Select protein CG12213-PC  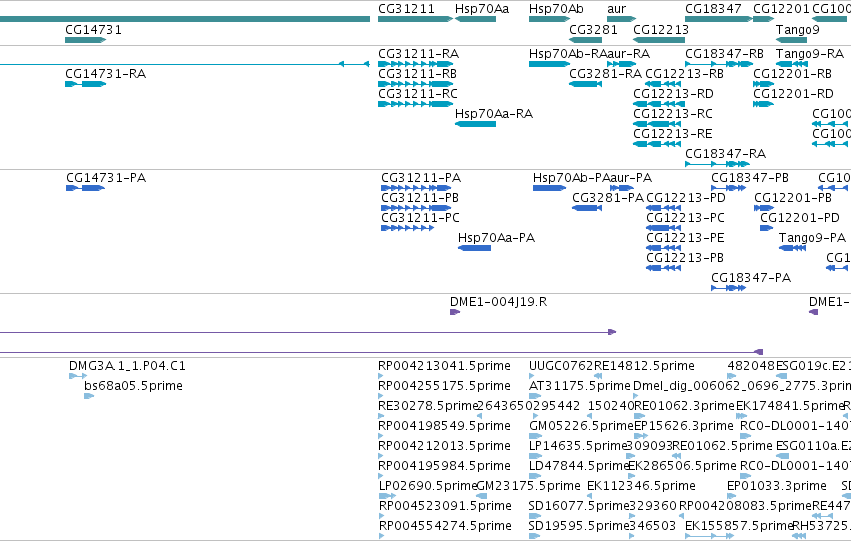click(x=685, y=218)
